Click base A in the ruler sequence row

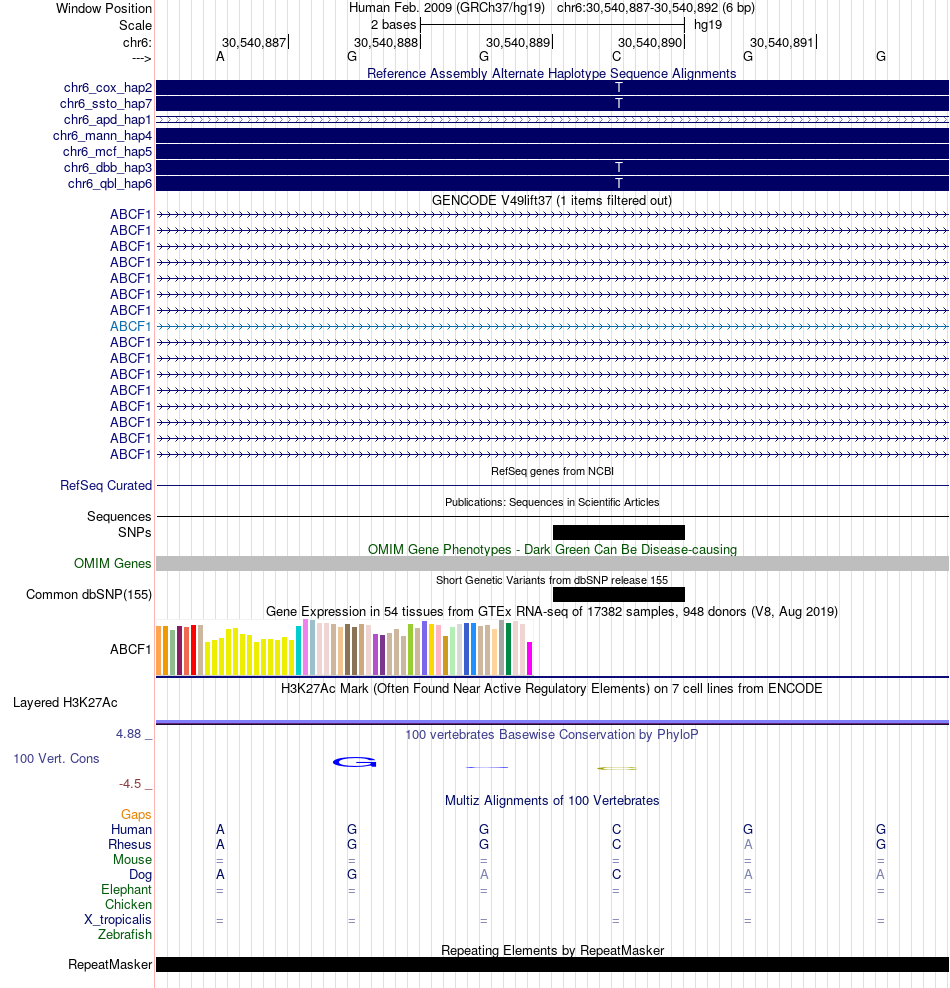pos(220,57)
